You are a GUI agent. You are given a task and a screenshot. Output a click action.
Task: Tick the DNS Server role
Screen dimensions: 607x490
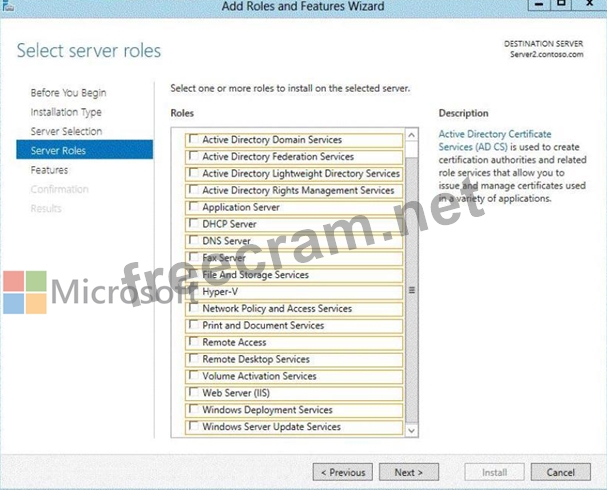[194, 240]
